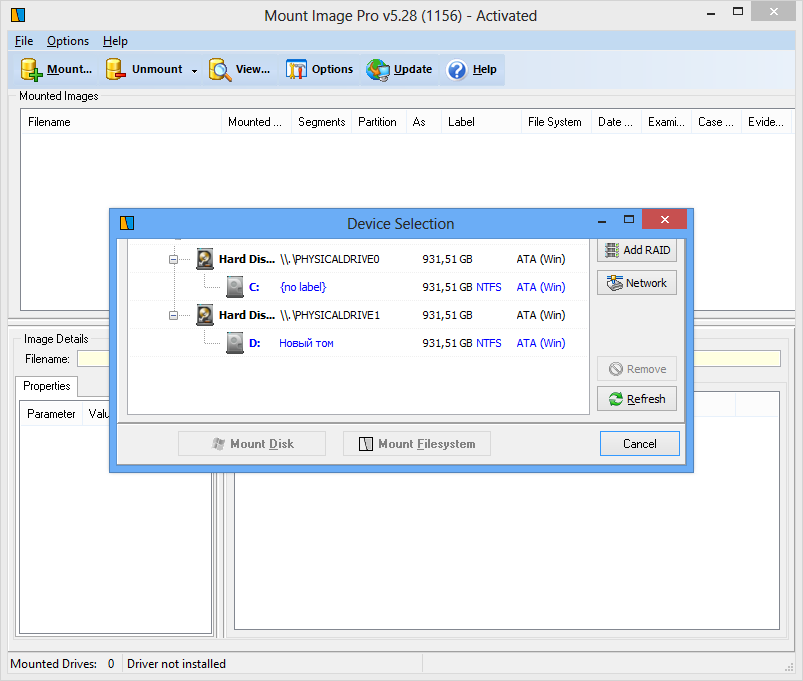Screen dimensions: 803x681
Task: Click the Partition column header
Action: coord(378,122)
